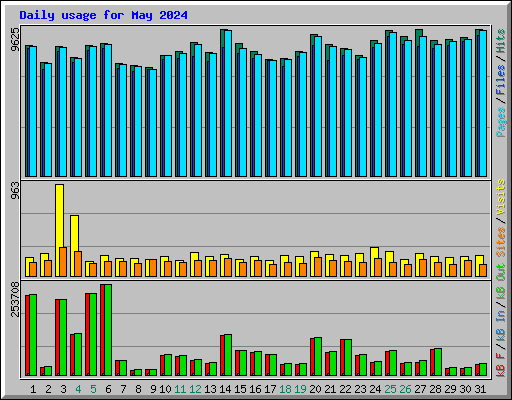Screen dimensions: 512x400
Task: Click day label 8 on x-axis
Action: 138,389
